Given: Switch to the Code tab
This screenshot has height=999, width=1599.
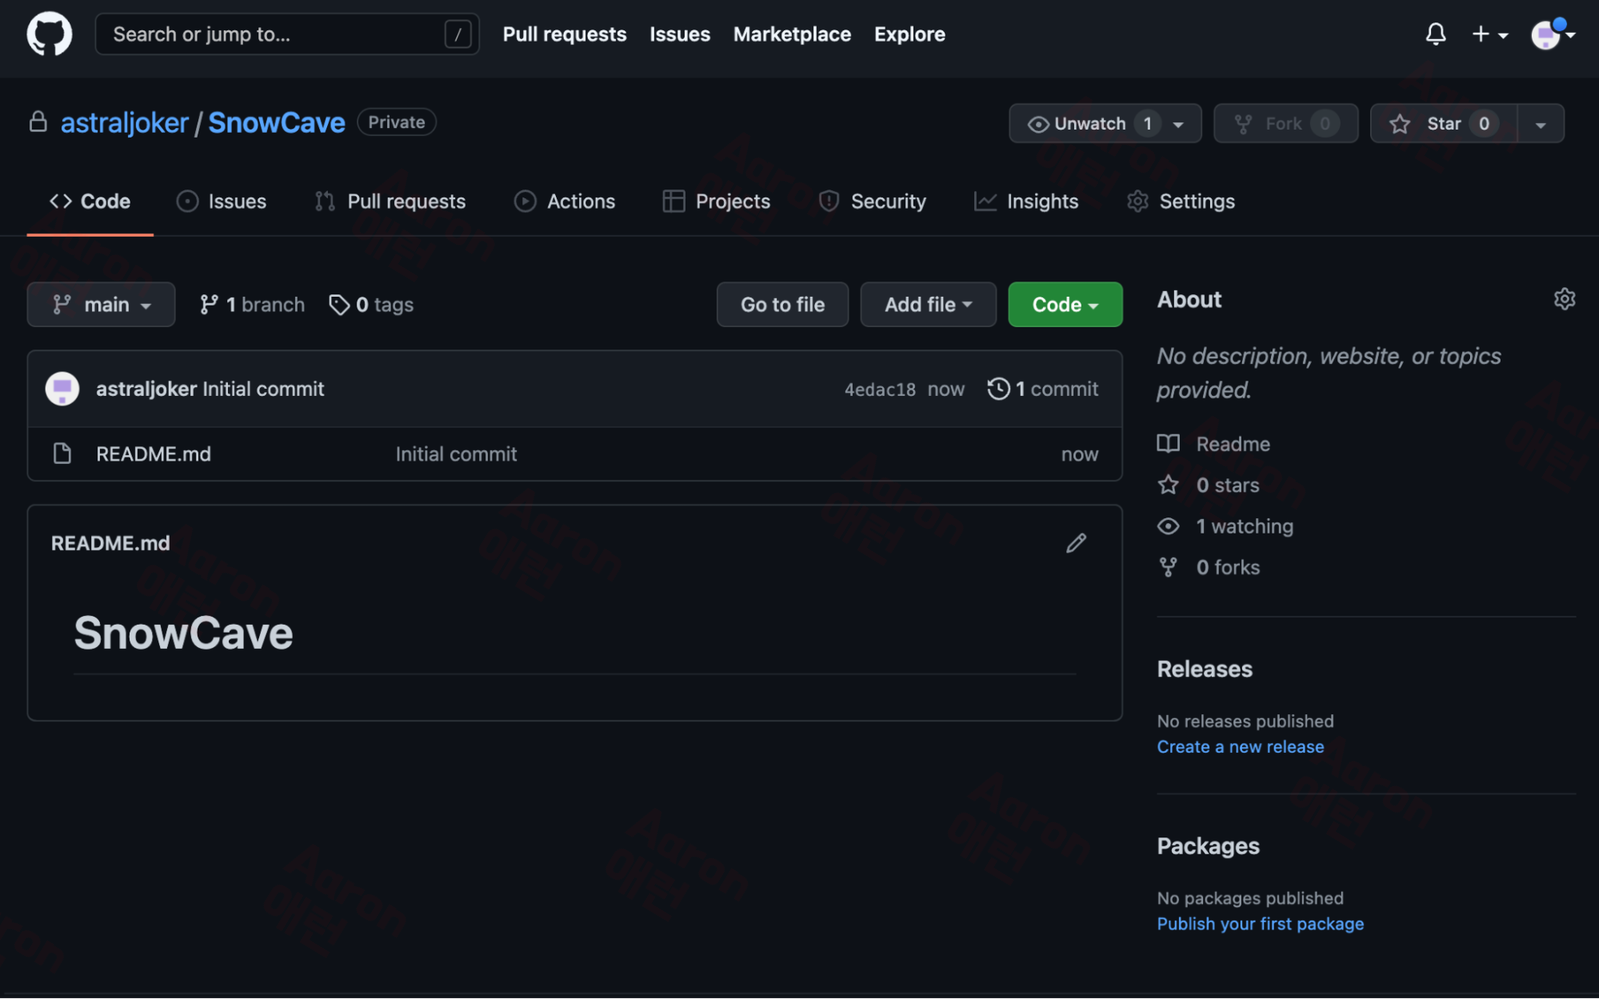Looking at the screenshot, I should click(90, 201).
